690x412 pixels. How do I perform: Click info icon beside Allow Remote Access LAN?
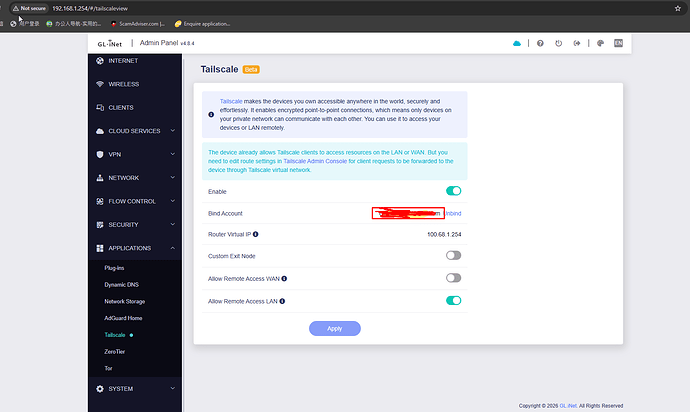click(282, 301)
